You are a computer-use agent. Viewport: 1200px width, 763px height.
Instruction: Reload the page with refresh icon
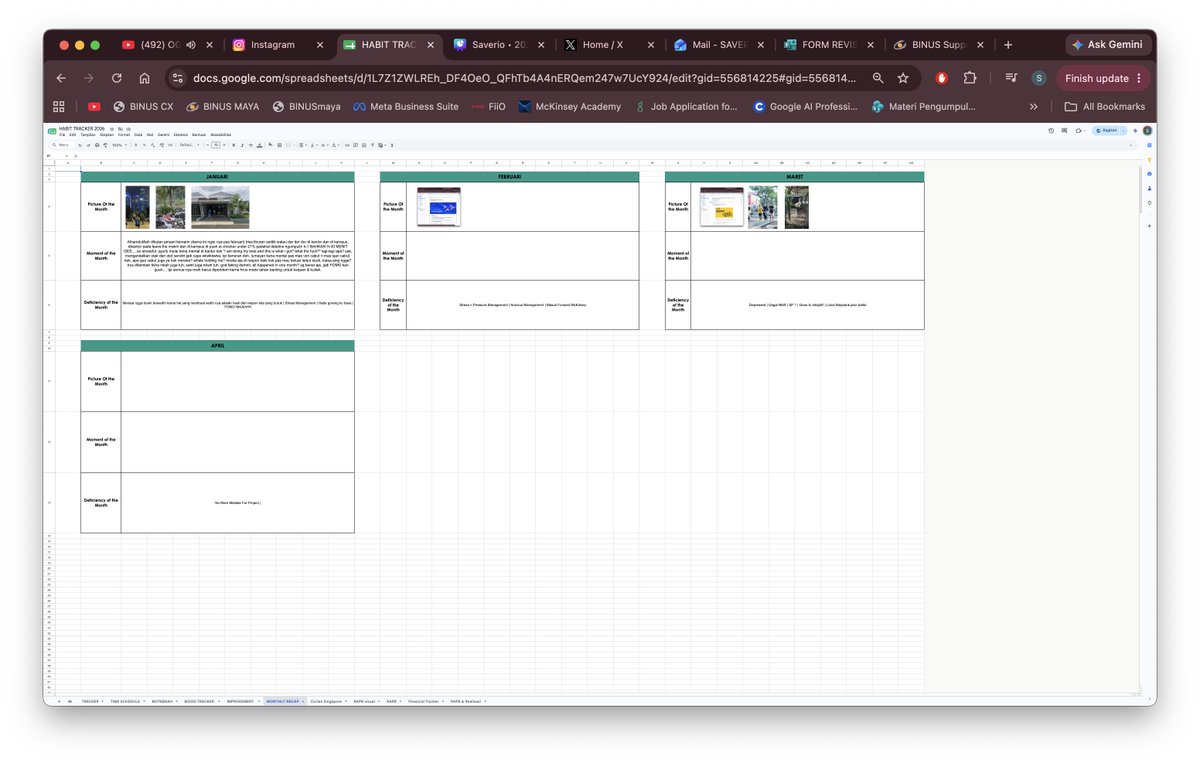116,78
